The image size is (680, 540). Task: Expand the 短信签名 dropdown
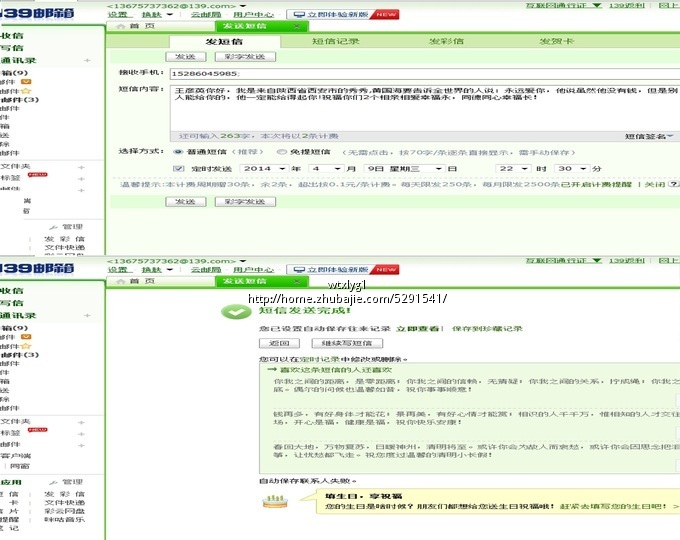point(649,136)
